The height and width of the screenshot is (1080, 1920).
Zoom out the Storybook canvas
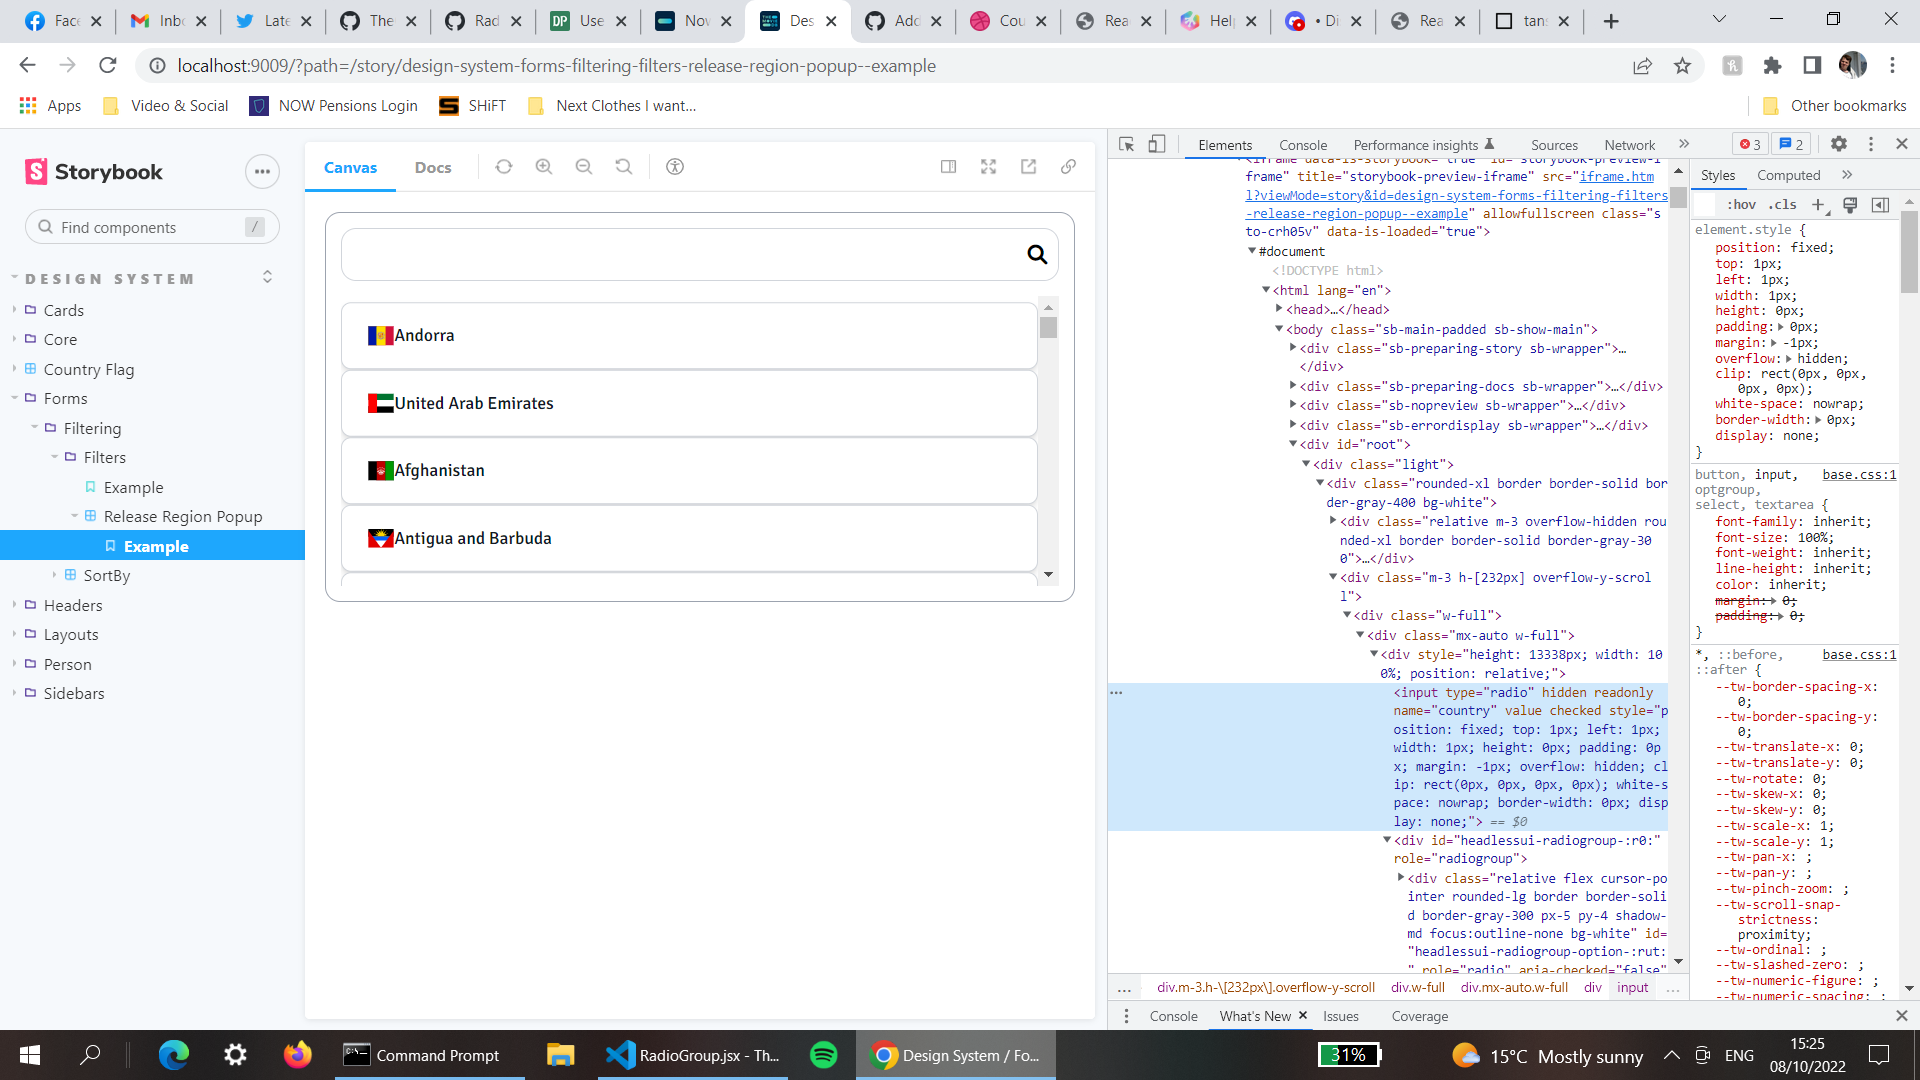click(x=584, y=167)
